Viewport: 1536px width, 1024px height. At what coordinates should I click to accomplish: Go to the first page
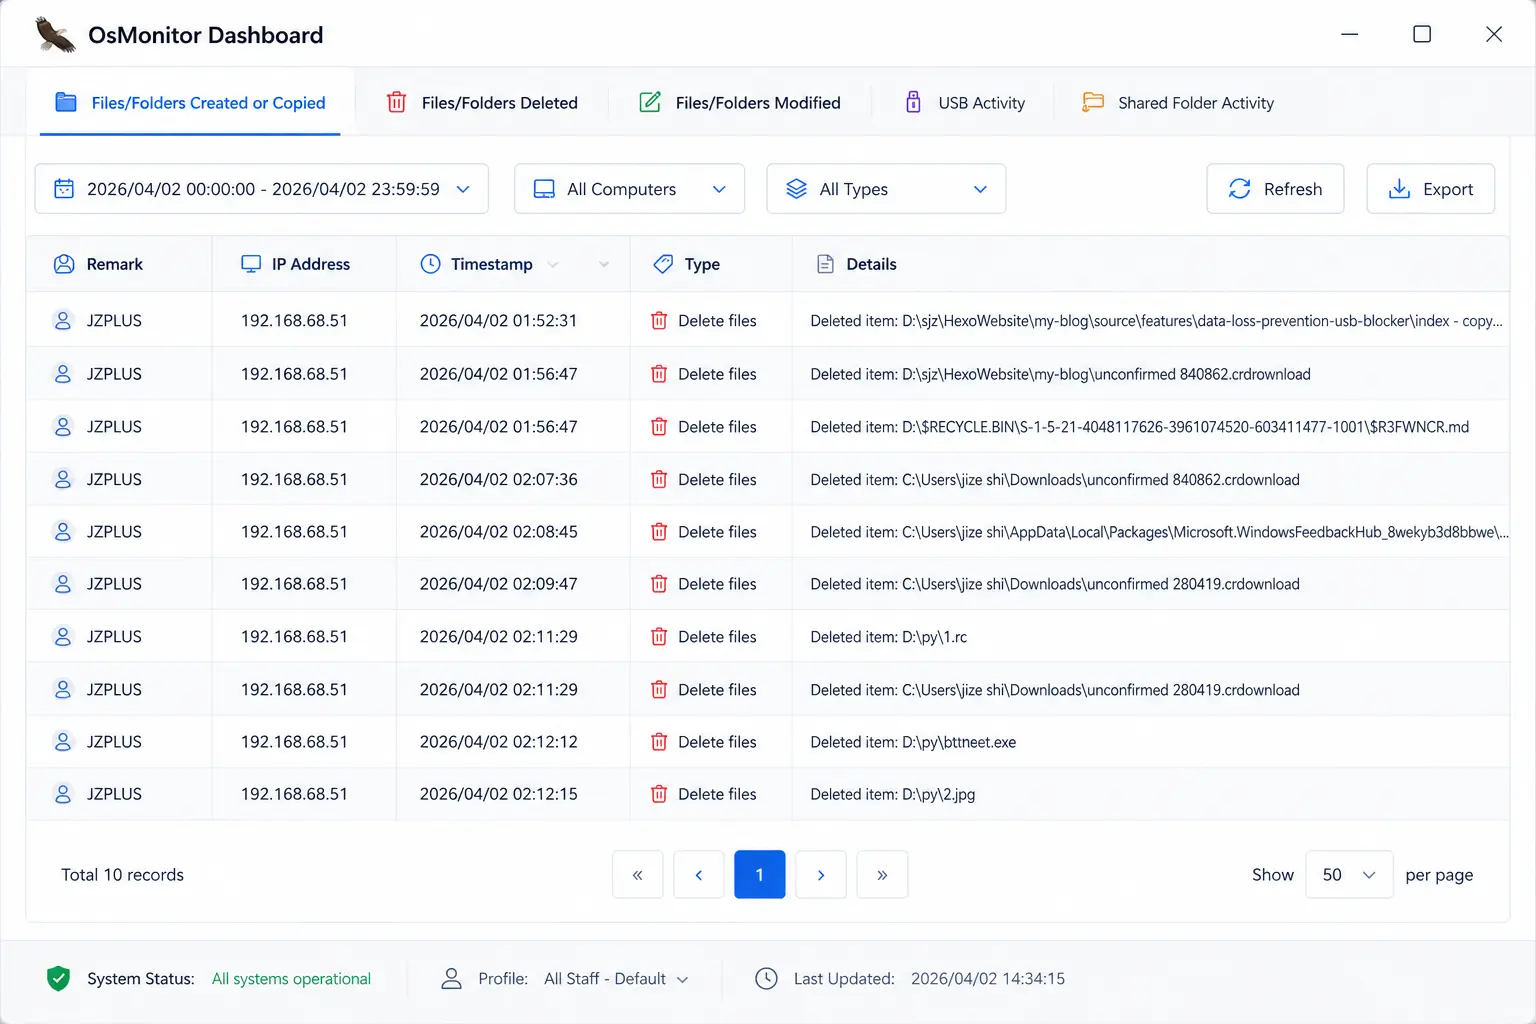(x=638, y=875)
